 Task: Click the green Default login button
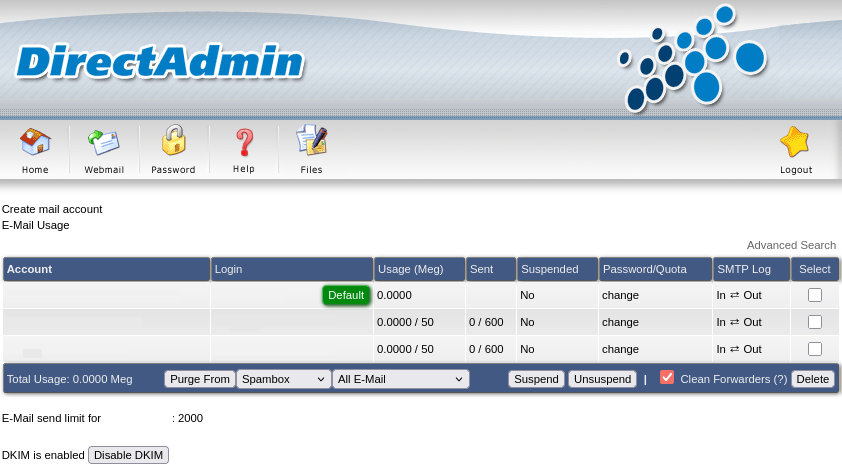[346, 295]
